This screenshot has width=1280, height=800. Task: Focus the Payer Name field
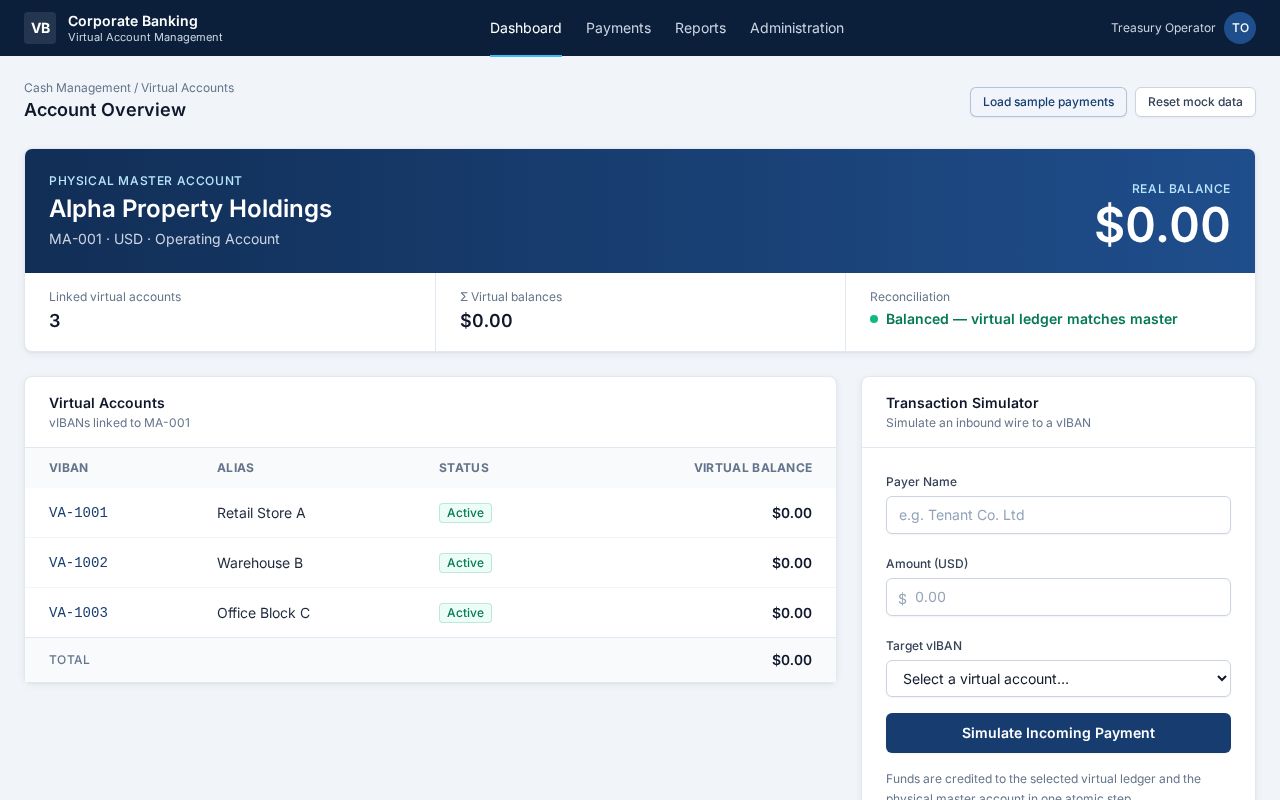coord(1058,515)
